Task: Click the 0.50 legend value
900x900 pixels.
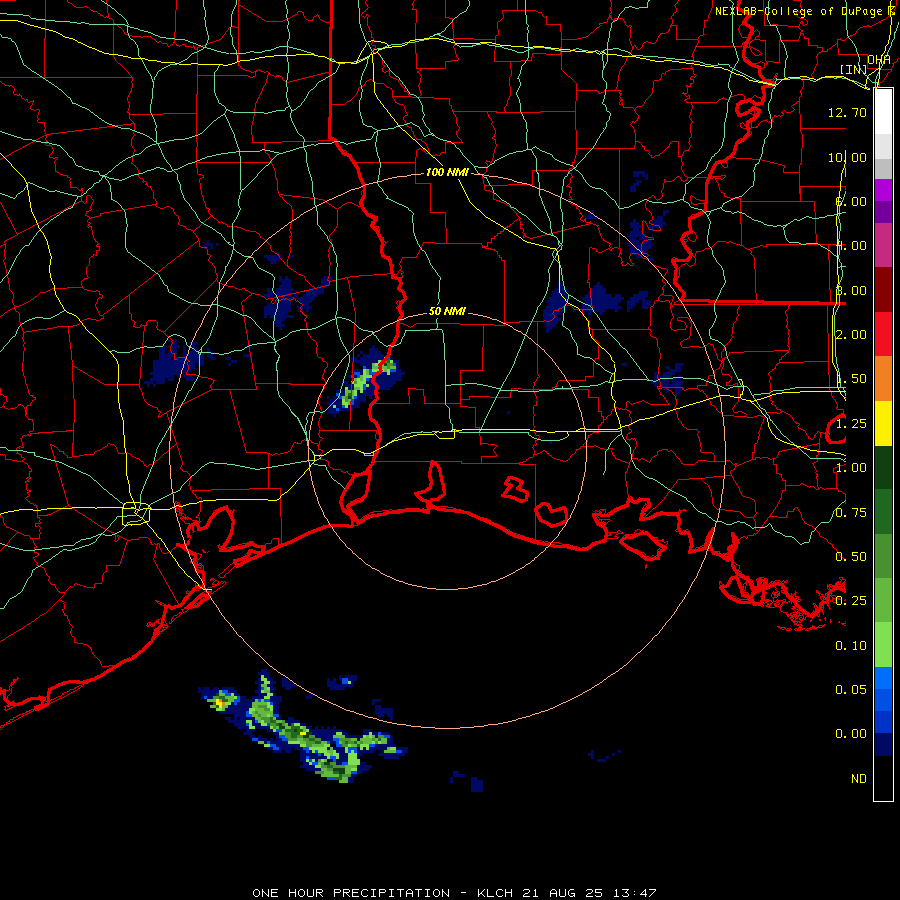Action: click(851, 557)
